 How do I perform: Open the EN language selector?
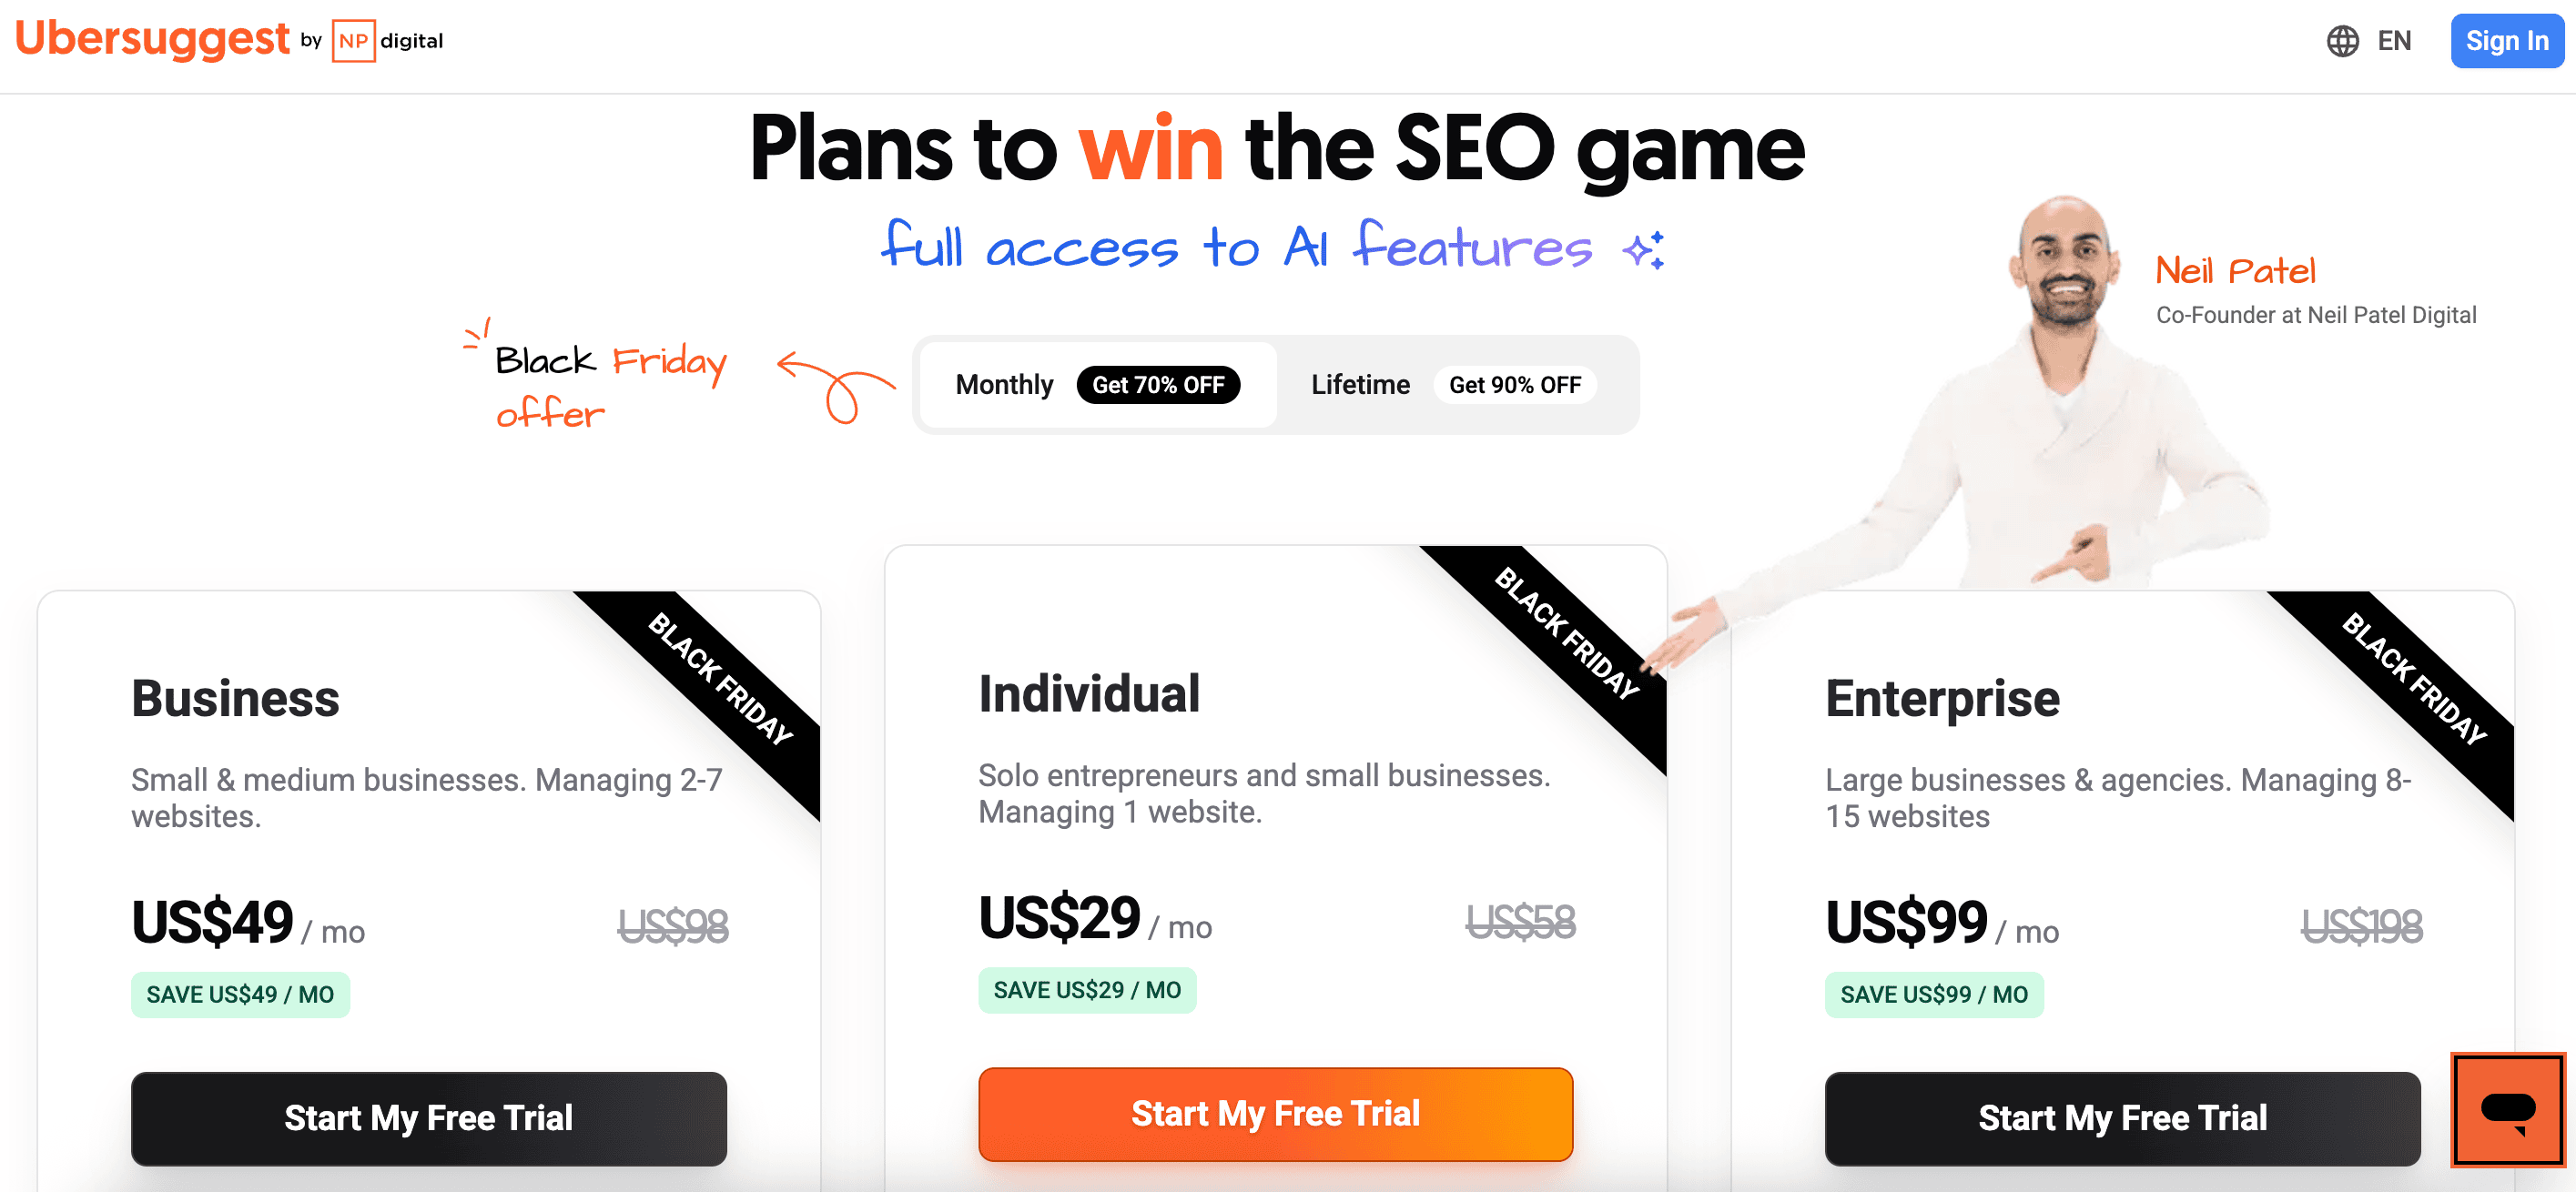coord(2394,41)
